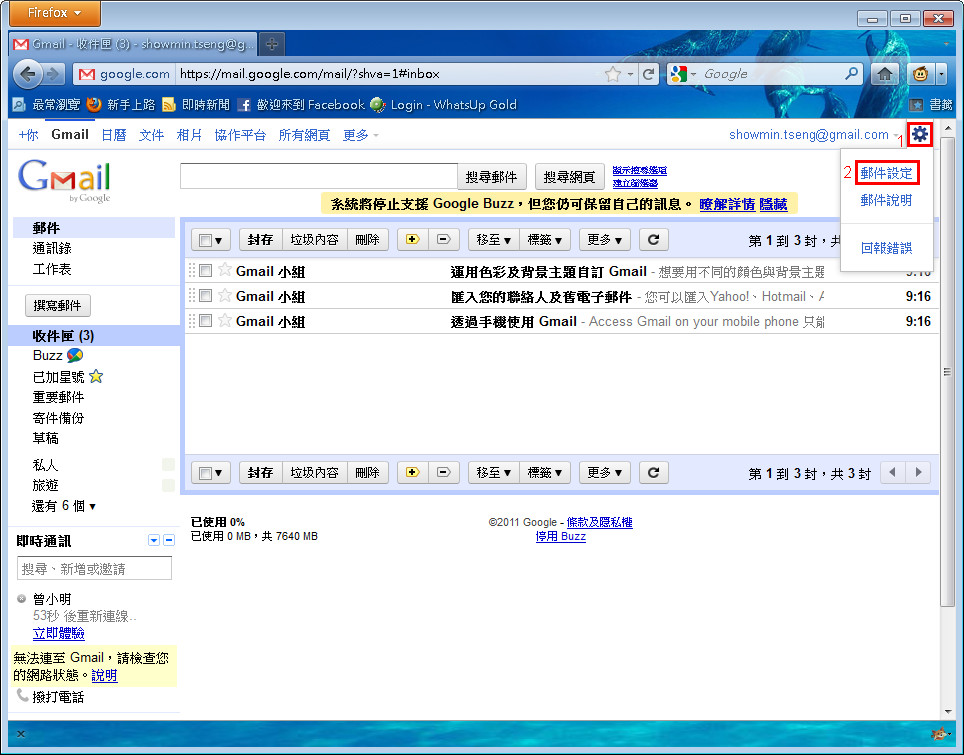Click the top toolbar 刪除 button
964x755 pixels.
367,239
